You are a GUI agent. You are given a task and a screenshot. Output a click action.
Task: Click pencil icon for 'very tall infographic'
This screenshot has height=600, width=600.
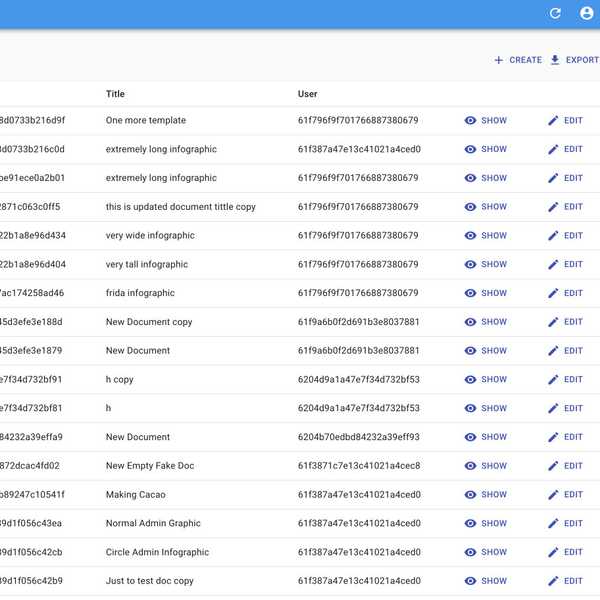tap(553, 265)
